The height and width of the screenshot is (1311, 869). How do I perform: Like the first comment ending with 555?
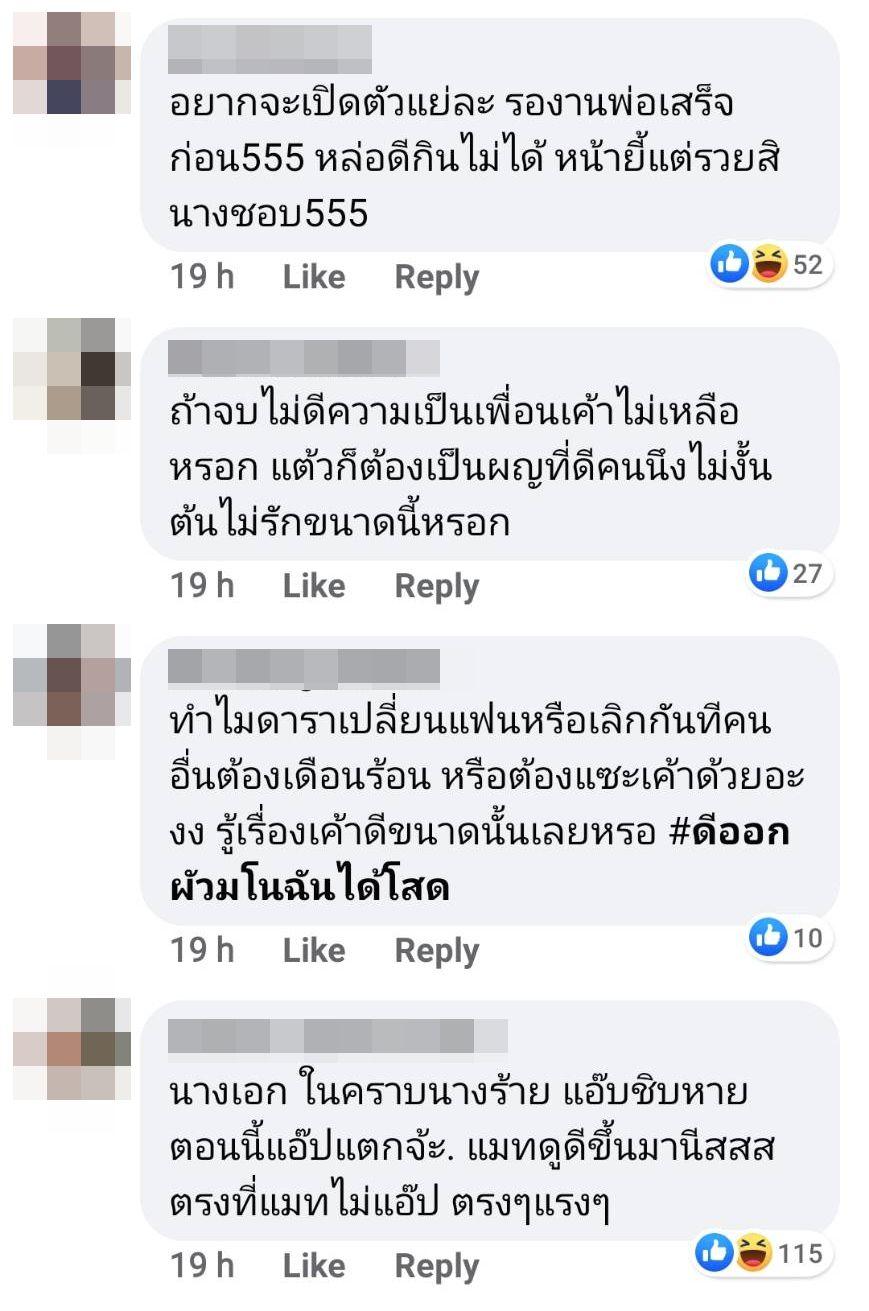pyautogui.click(x=314, y=277)
